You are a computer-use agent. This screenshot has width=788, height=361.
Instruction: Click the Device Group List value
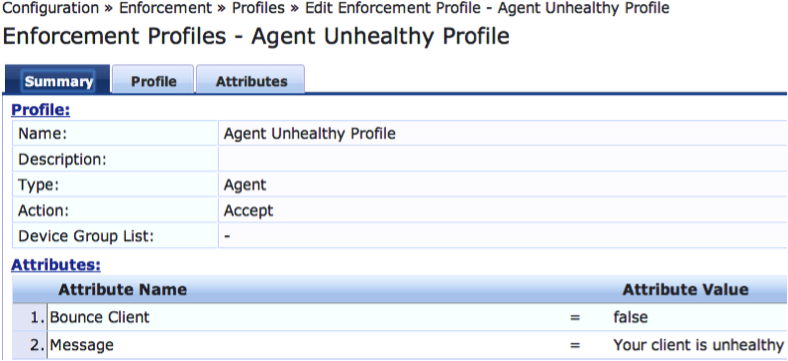227,235
